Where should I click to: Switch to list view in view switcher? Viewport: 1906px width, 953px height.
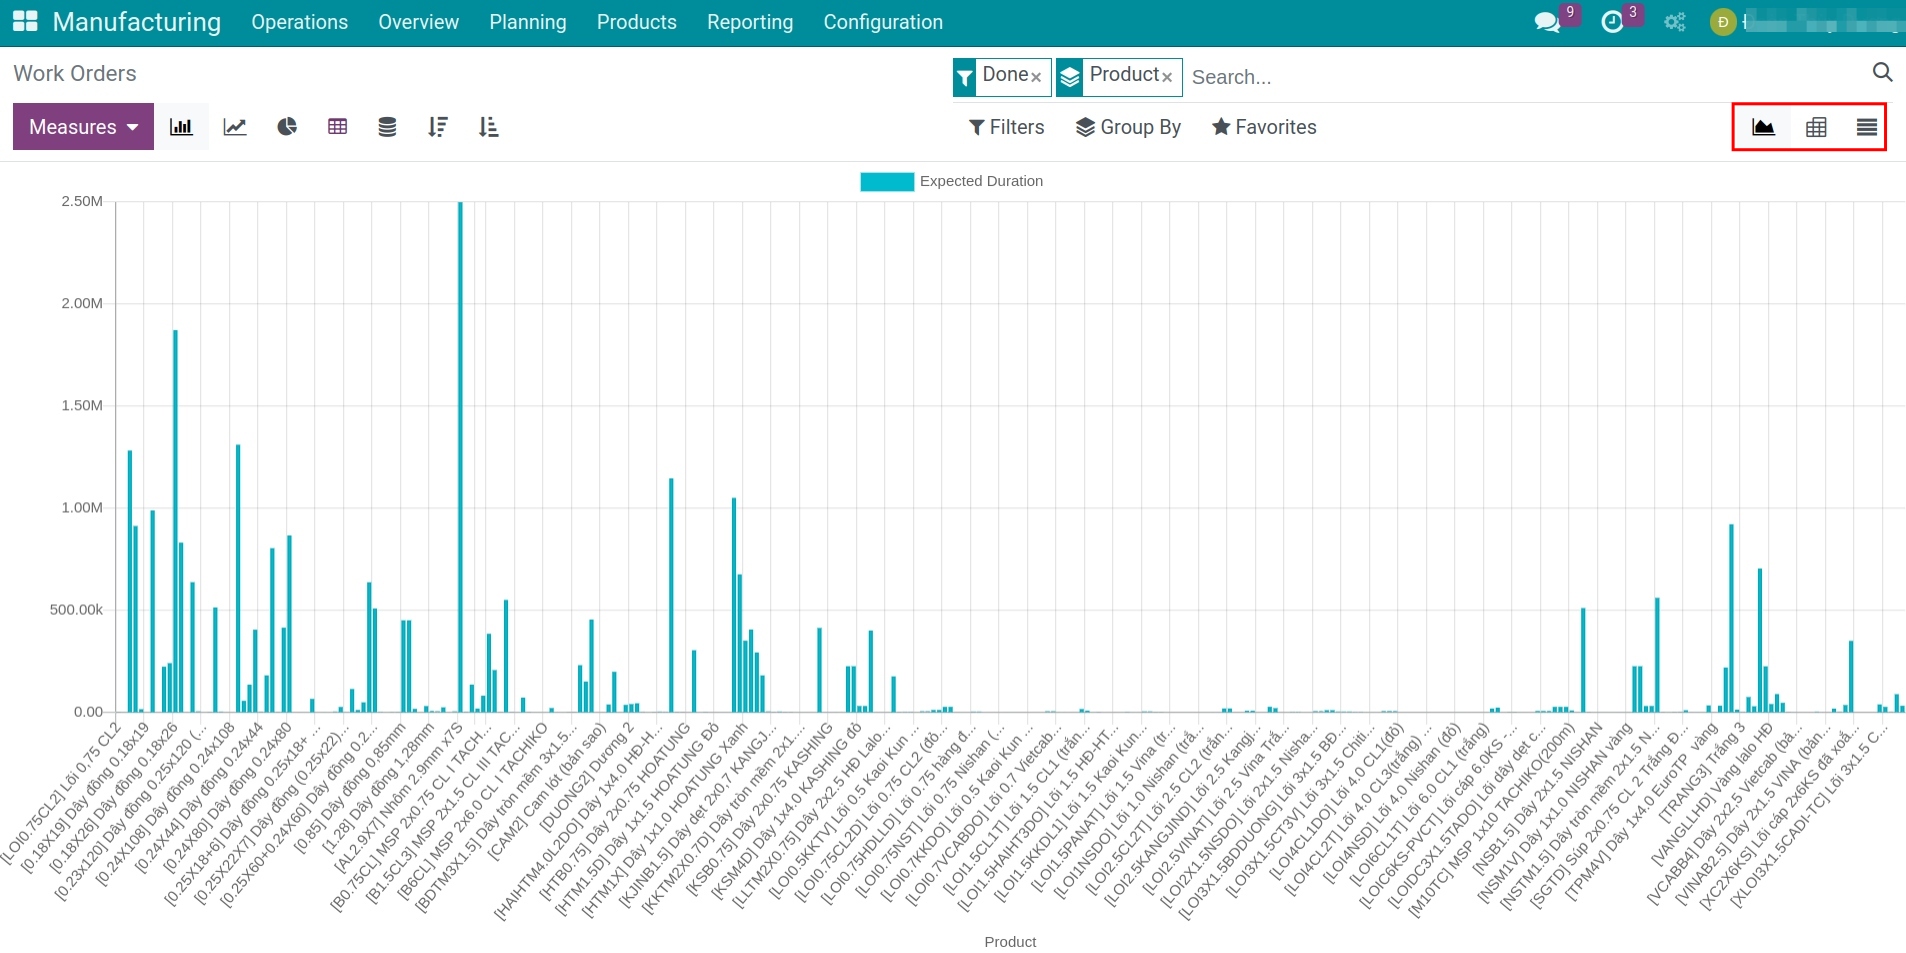point(1866,127)
